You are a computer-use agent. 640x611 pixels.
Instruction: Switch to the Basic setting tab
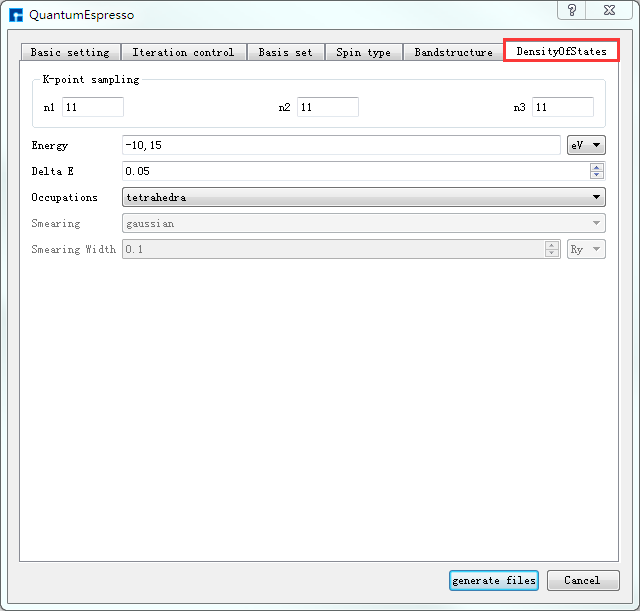[70, 52]
